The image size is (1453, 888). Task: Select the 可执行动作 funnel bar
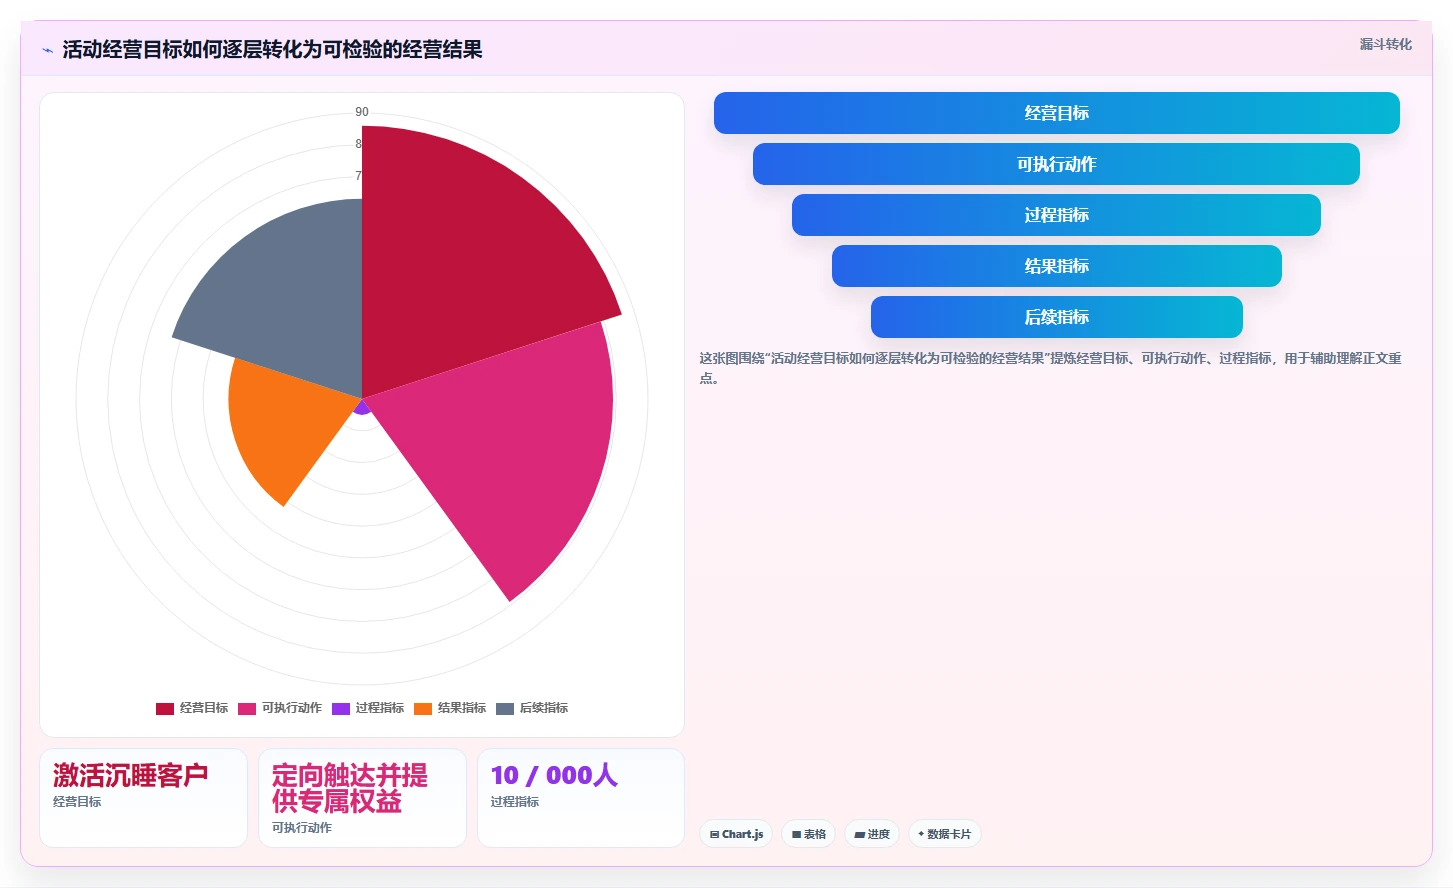tap(1056, 164)
